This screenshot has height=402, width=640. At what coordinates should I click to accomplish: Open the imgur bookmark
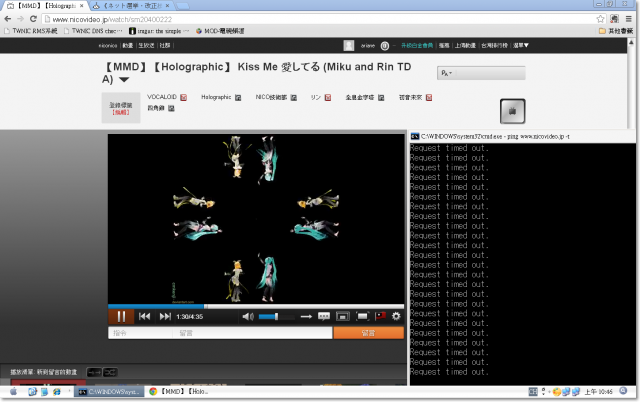[x=159, y=31]
